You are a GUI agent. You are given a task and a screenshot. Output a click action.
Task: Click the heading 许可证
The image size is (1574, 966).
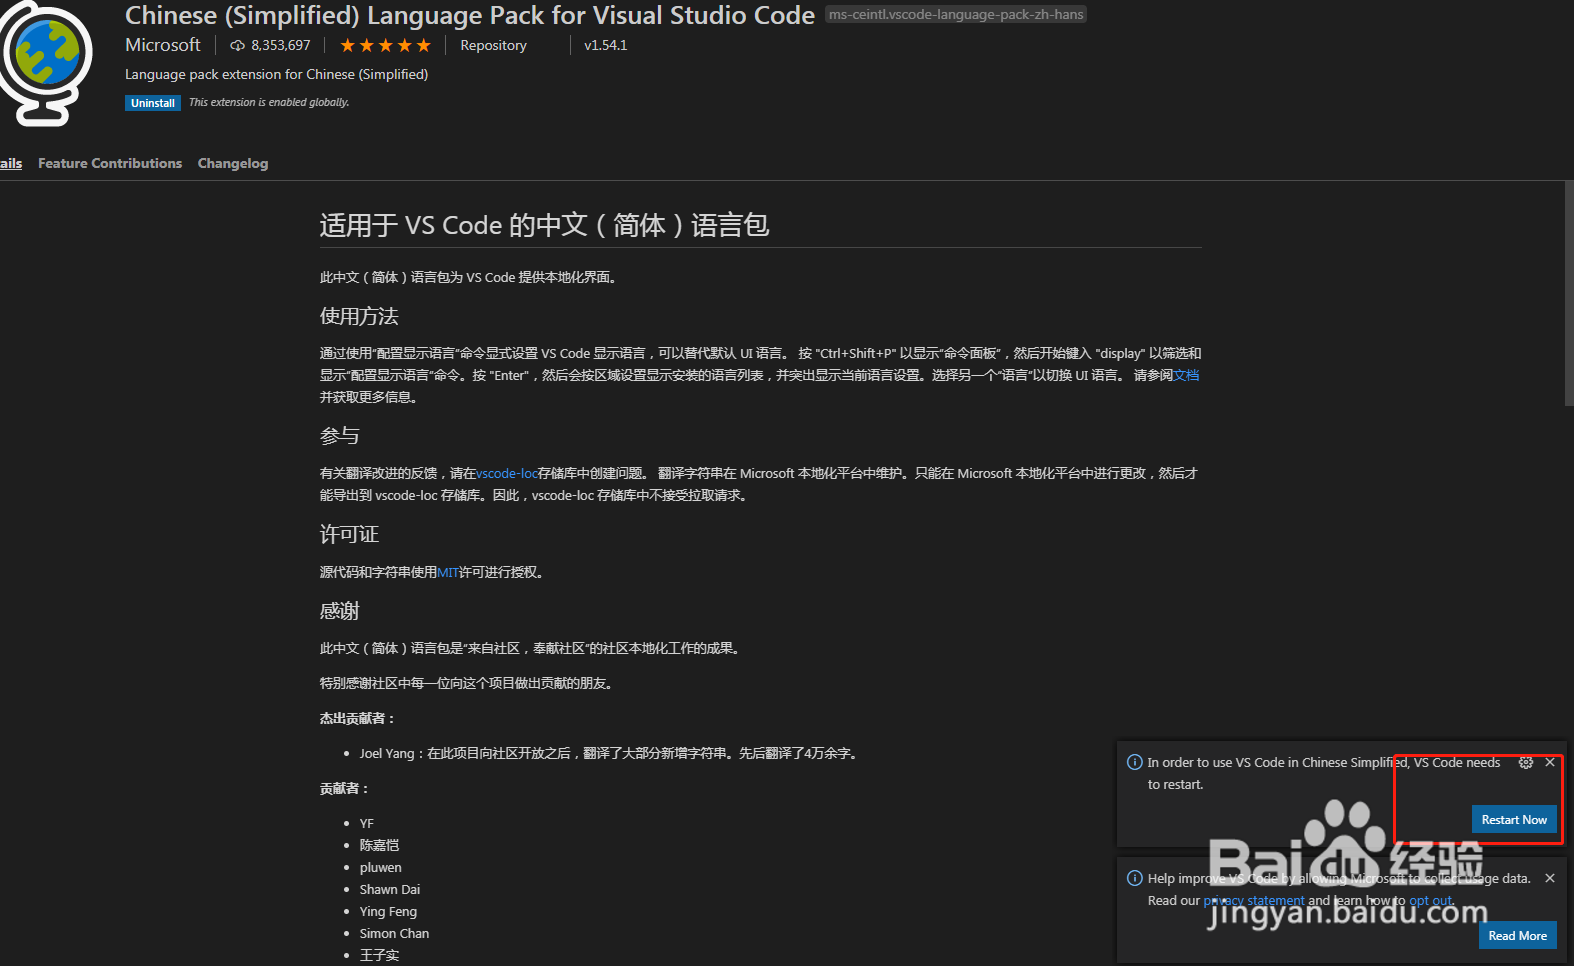point(349,534)
